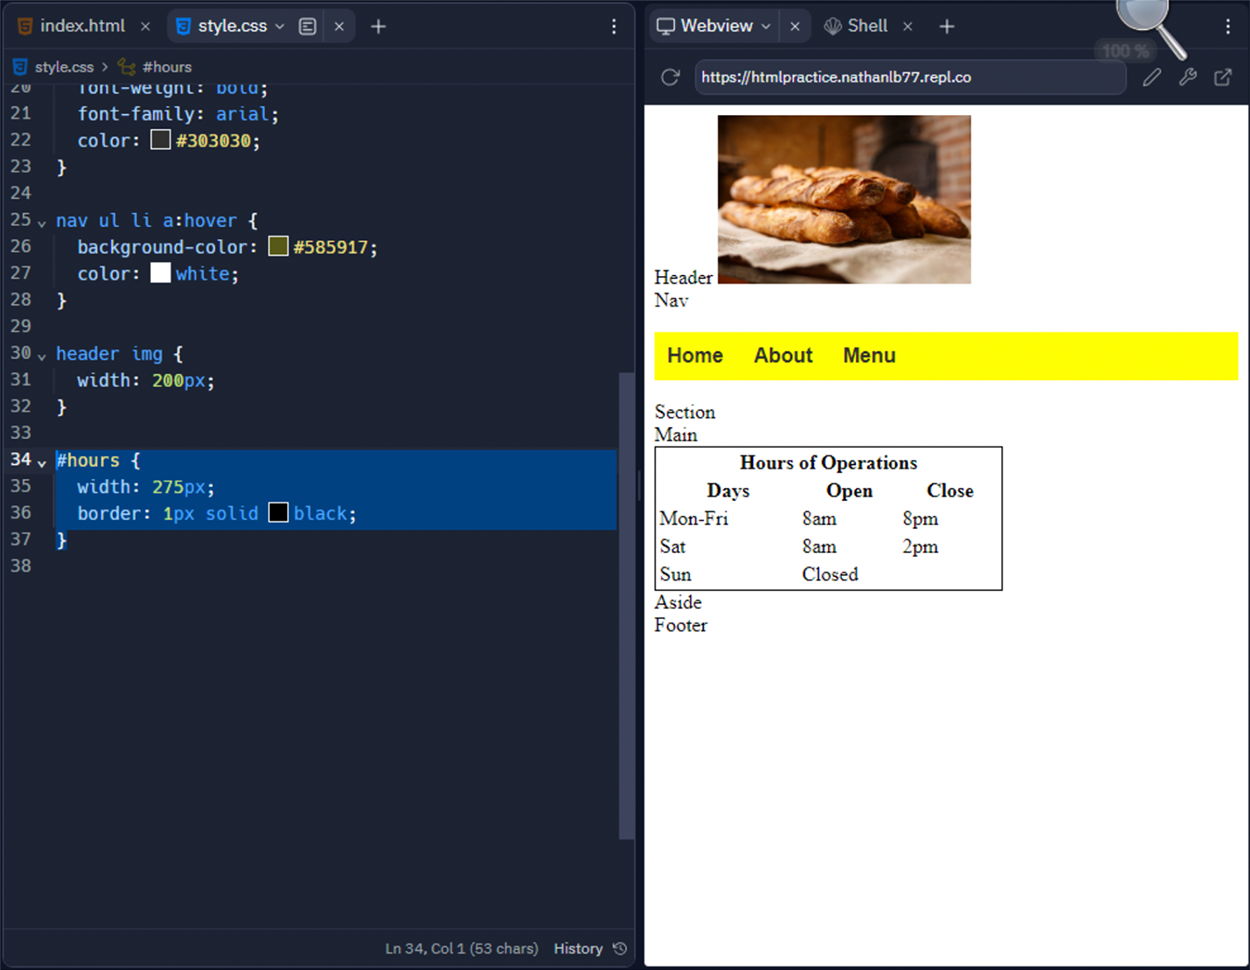Click the About link in yellow navbar
This screenshot has width=1250, height=970.
(783, 355)
